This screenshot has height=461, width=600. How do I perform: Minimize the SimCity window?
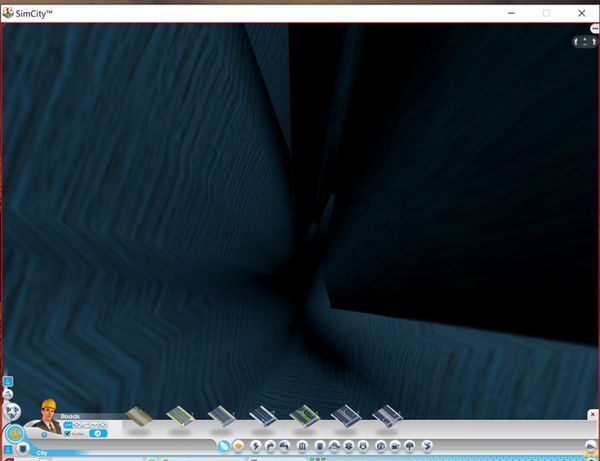(x=511, y=13)
